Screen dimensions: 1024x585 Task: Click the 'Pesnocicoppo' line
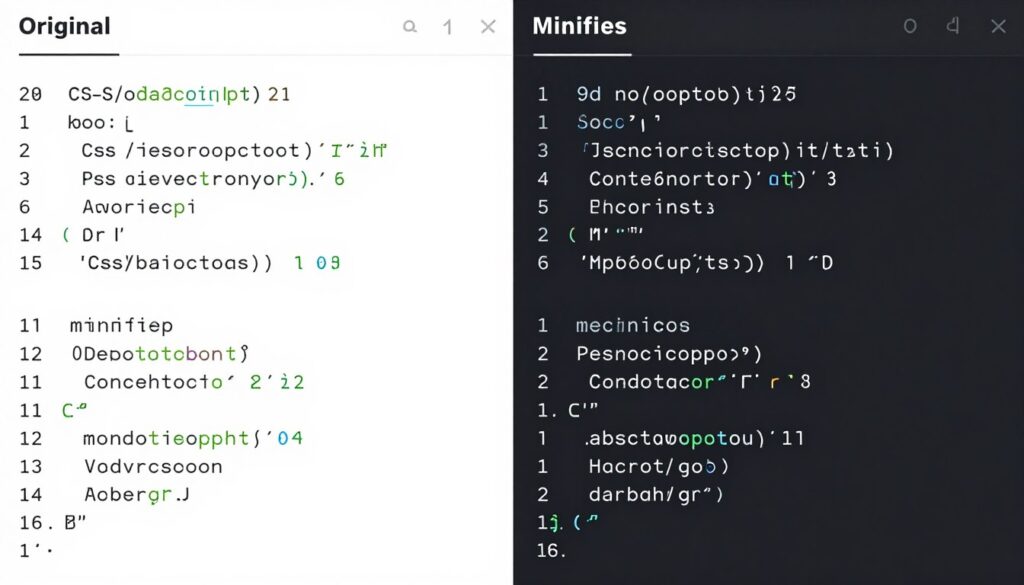pos(669,353)
